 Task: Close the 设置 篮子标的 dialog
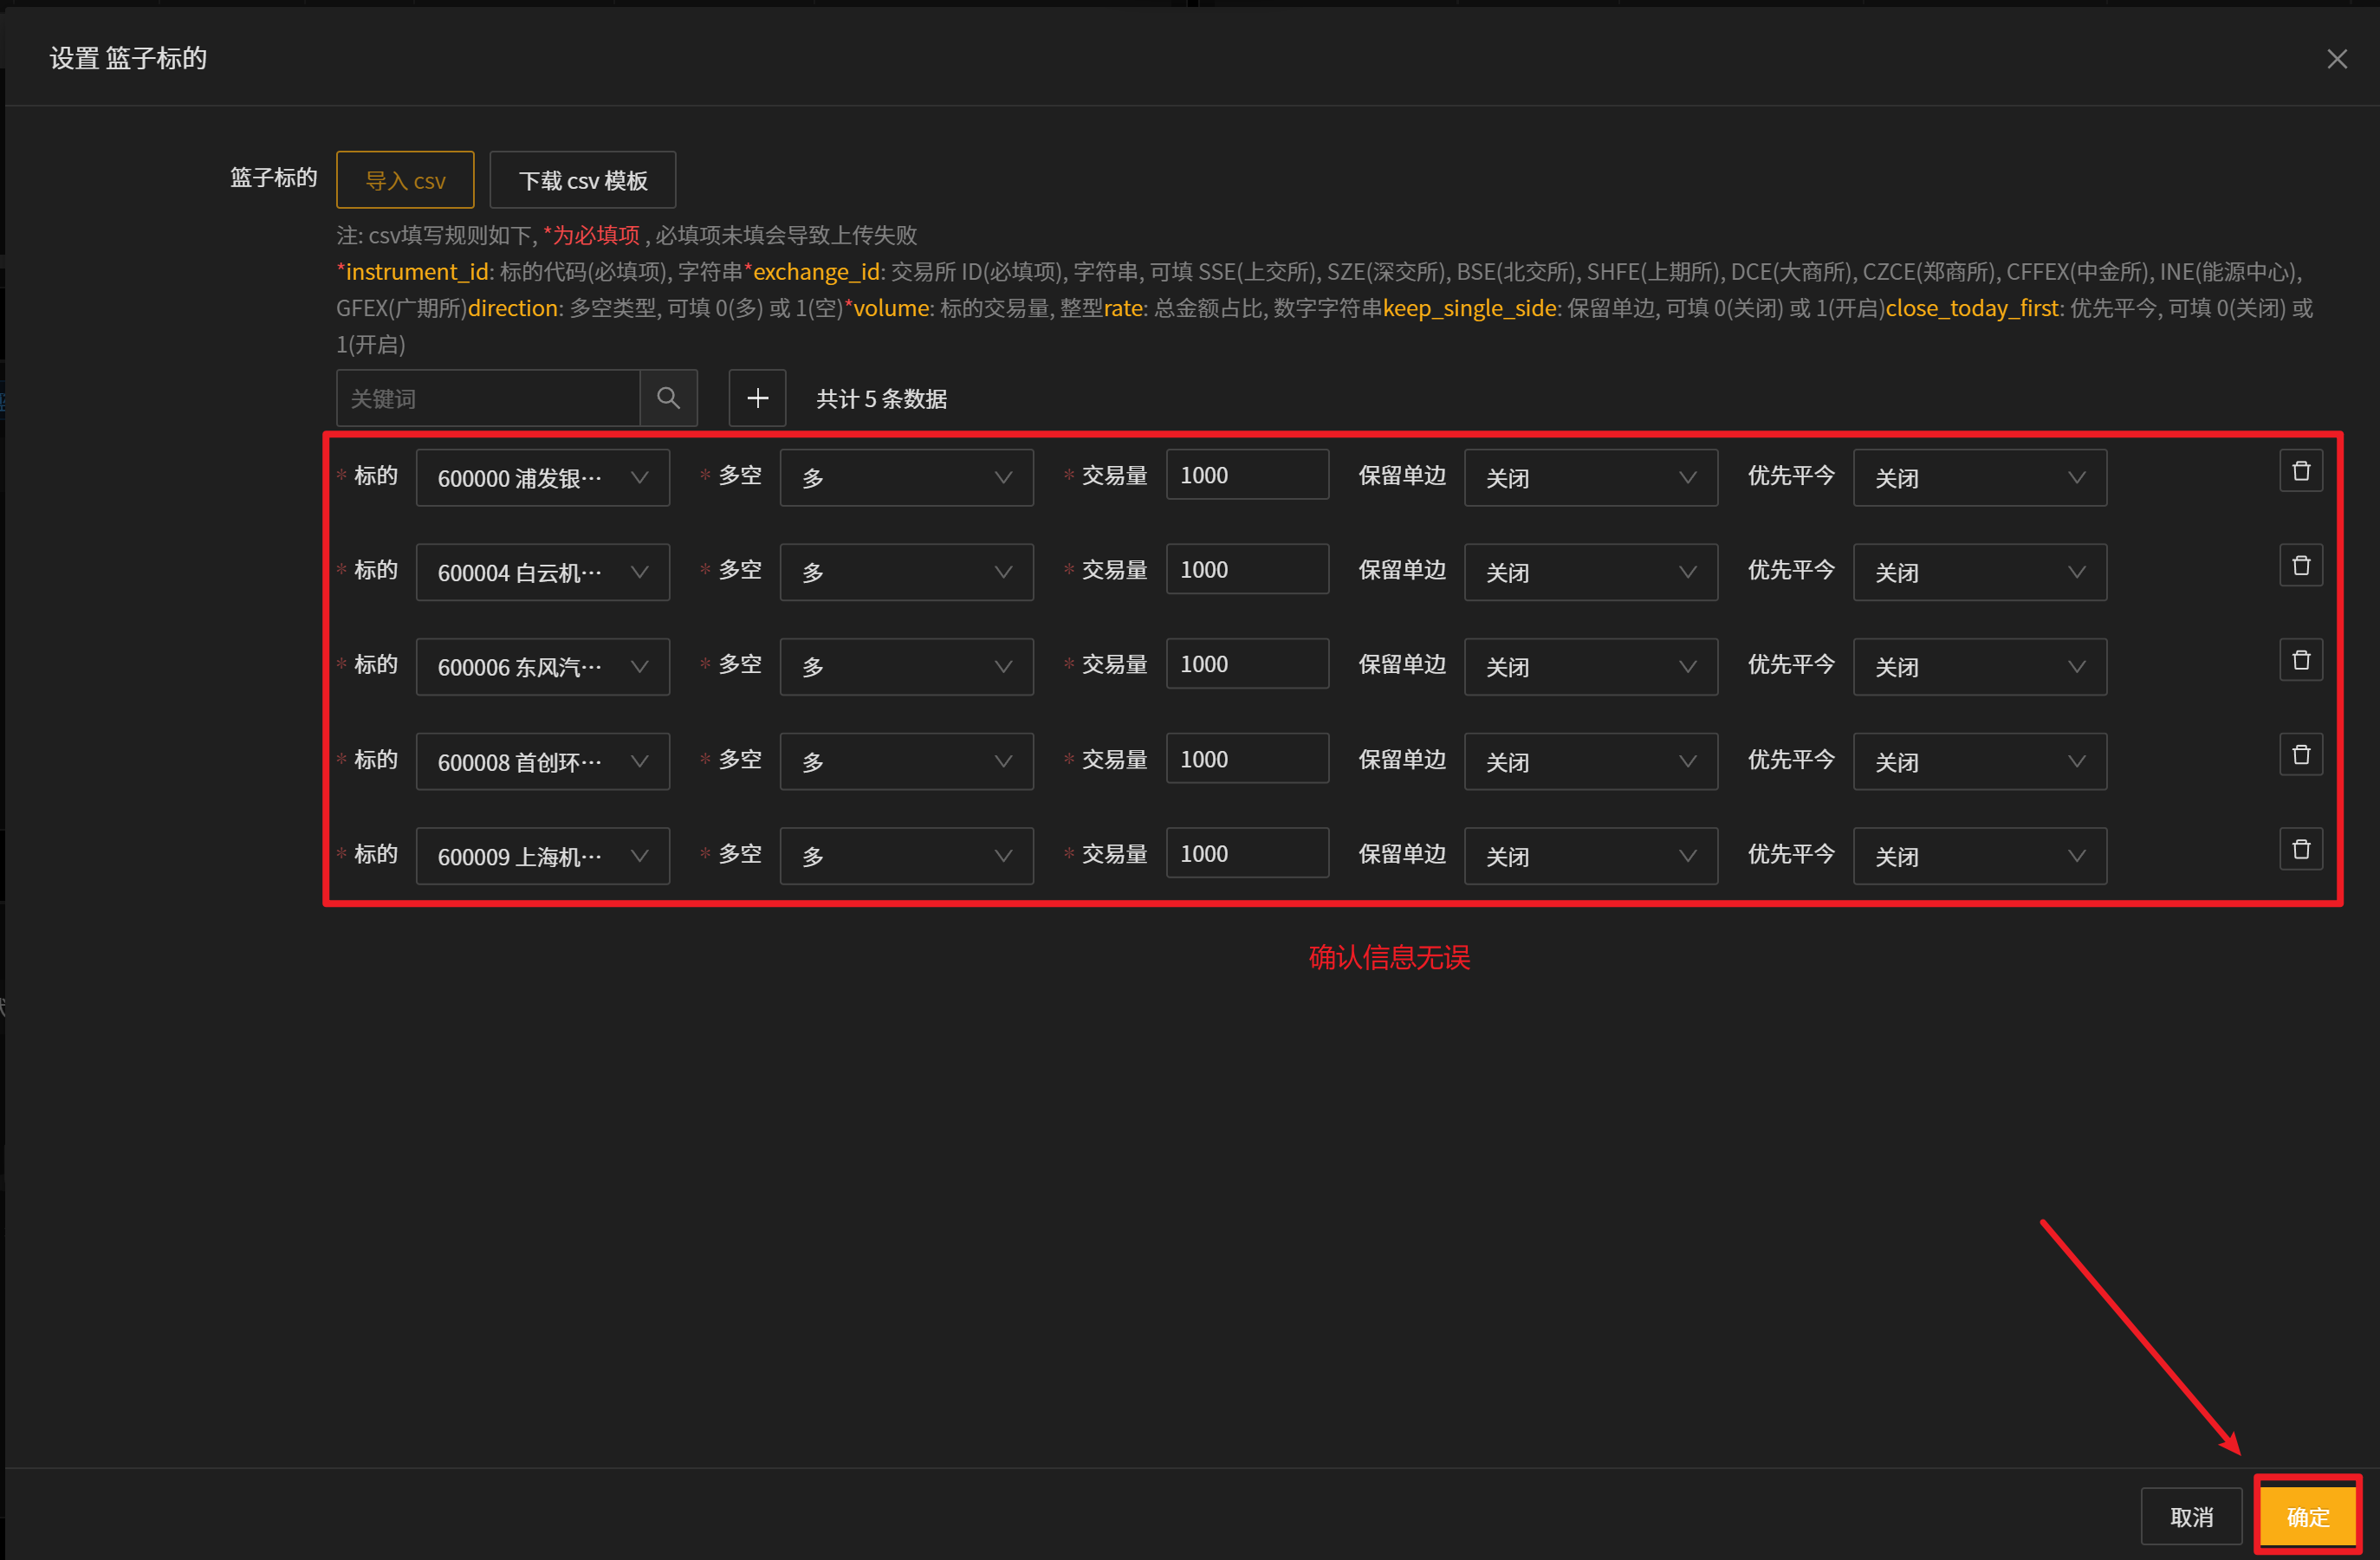click(2336, 59)
